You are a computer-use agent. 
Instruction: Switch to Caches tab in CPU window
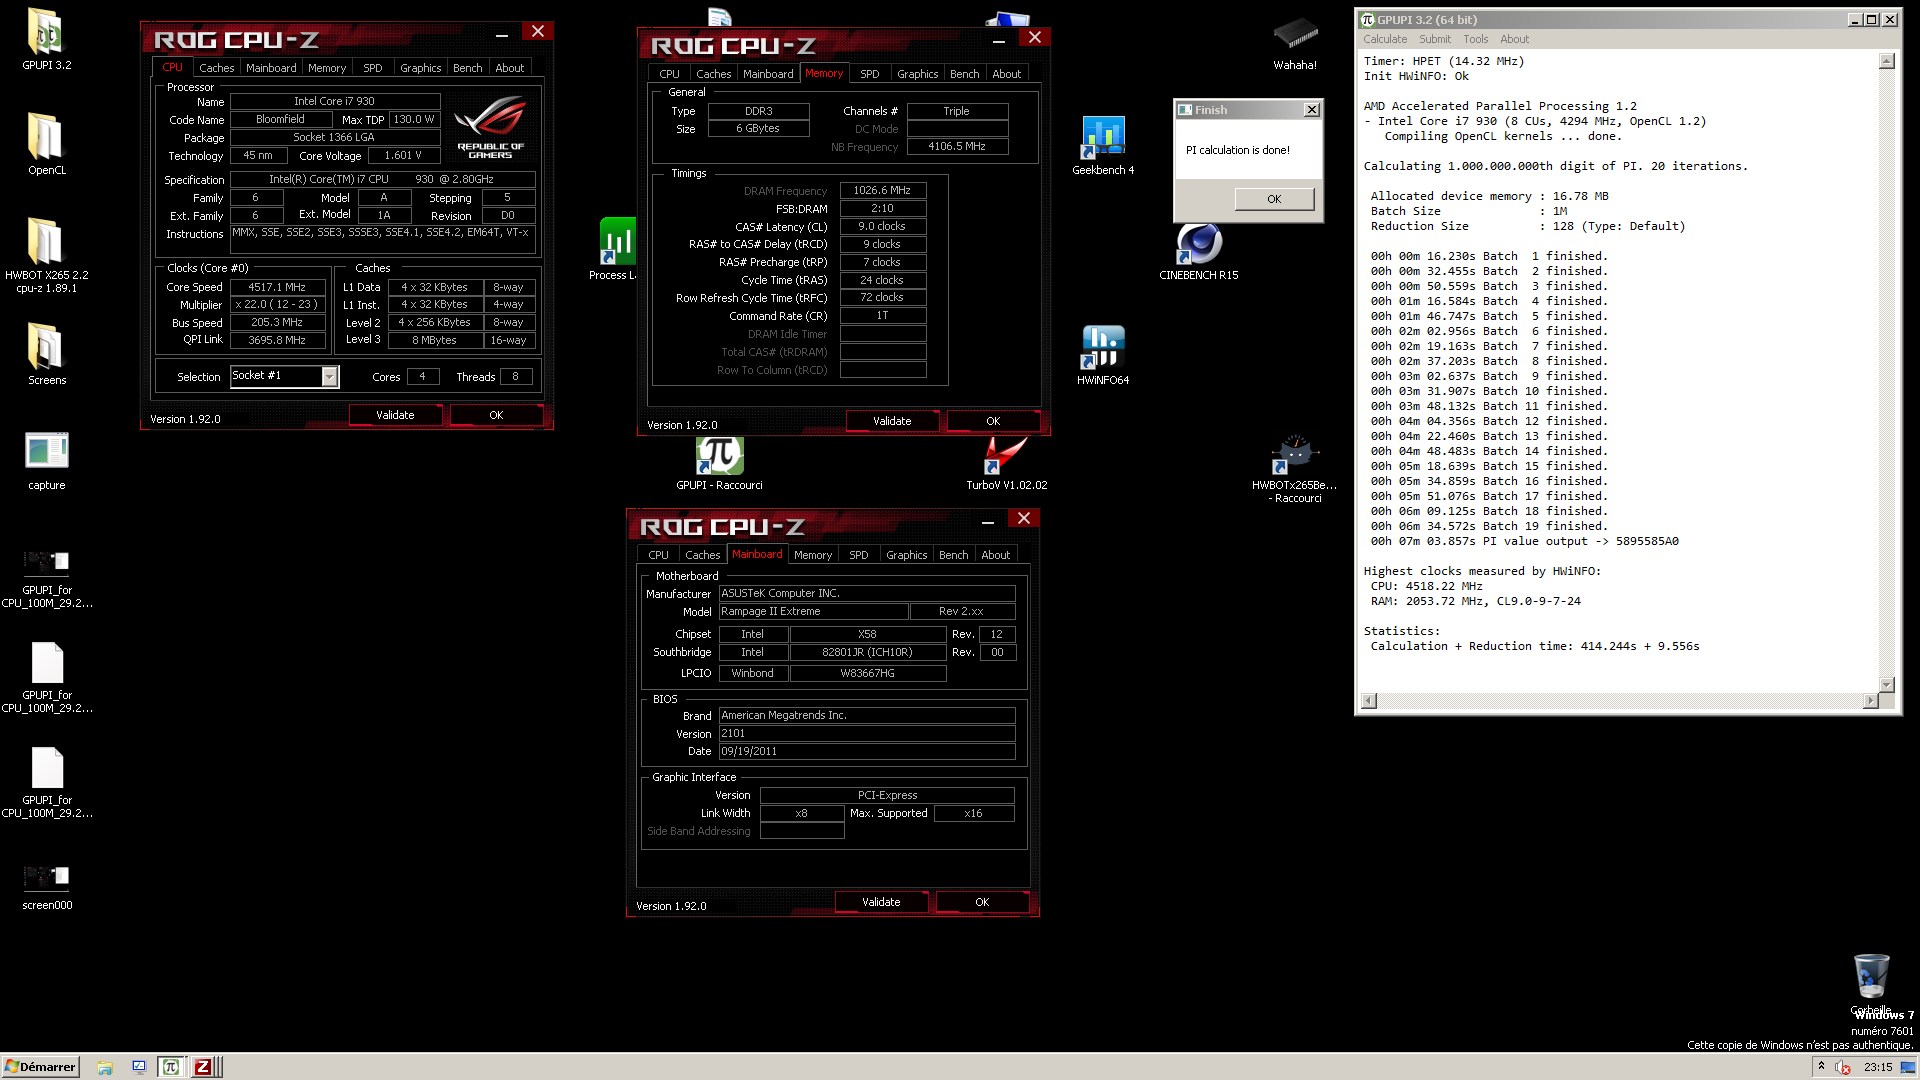pyautogui.click(x=216, y=68)
